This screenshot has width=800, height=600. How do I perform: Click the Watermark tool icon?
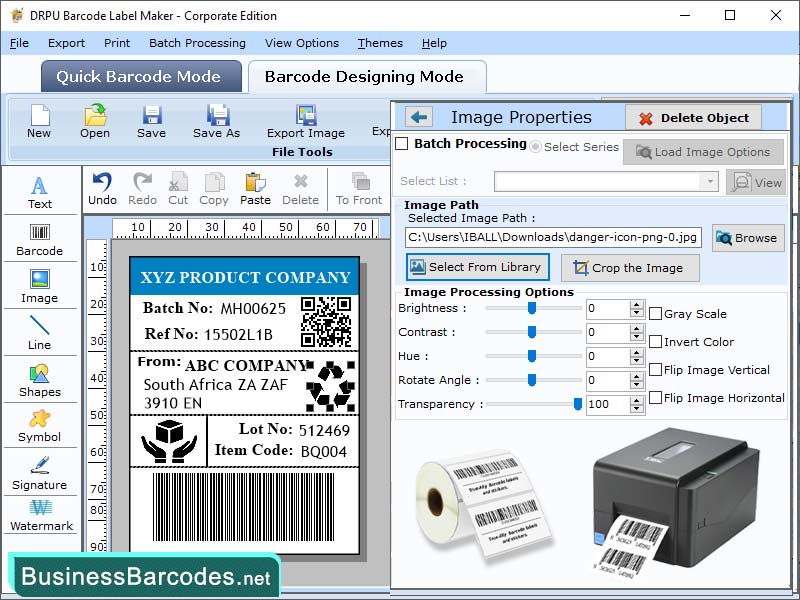[x=41, y=514]
